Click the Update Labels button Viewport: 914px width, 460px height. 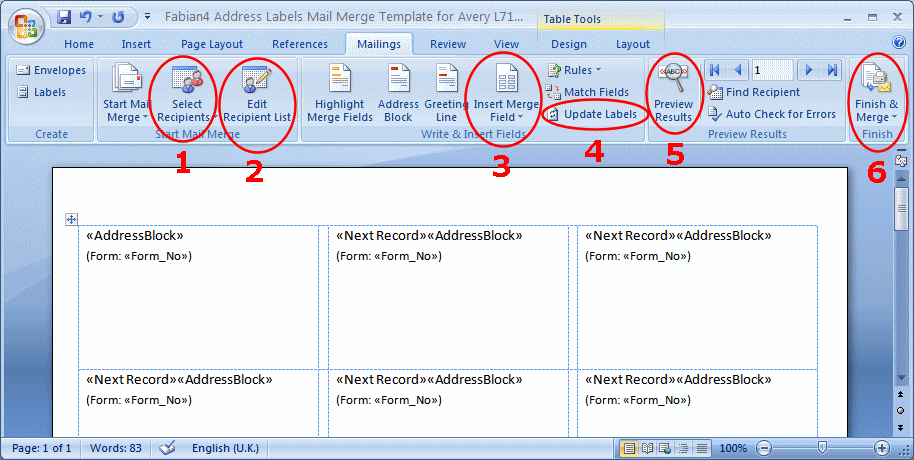592,114
